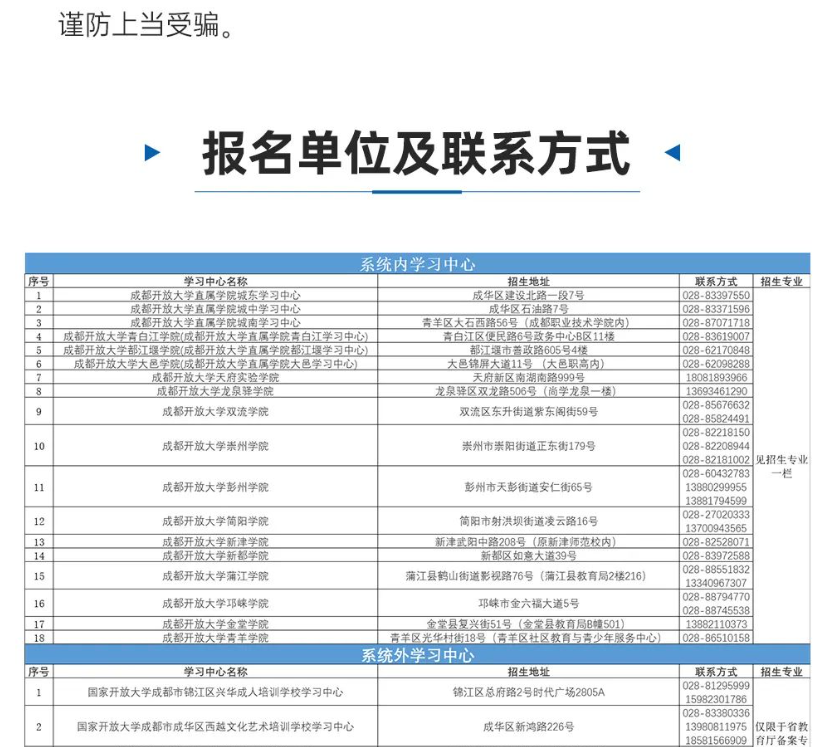Select the 成都开放大学彭州学院 name cell

click(215, 487)
